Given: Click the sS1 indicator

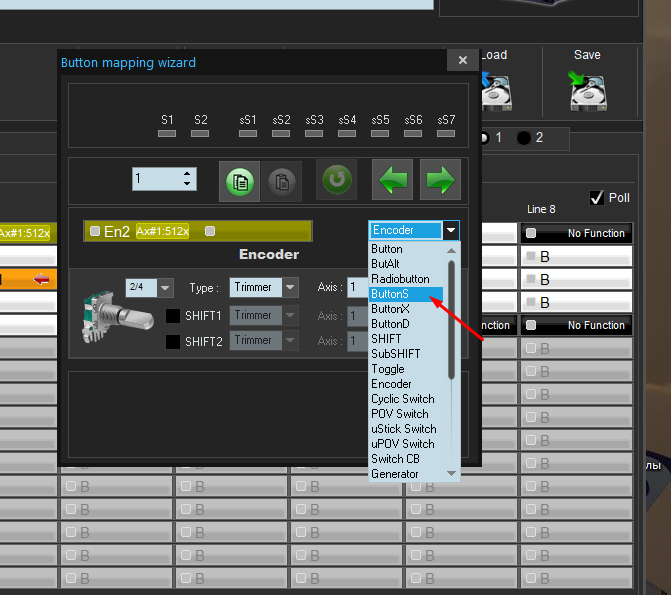Looking at the screenshot, I should click(248, 134).
